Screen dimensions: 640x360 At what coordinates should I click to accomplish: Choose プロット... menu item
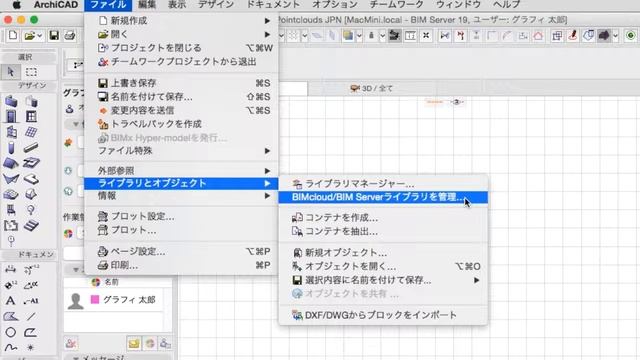(x=181, y=230)
